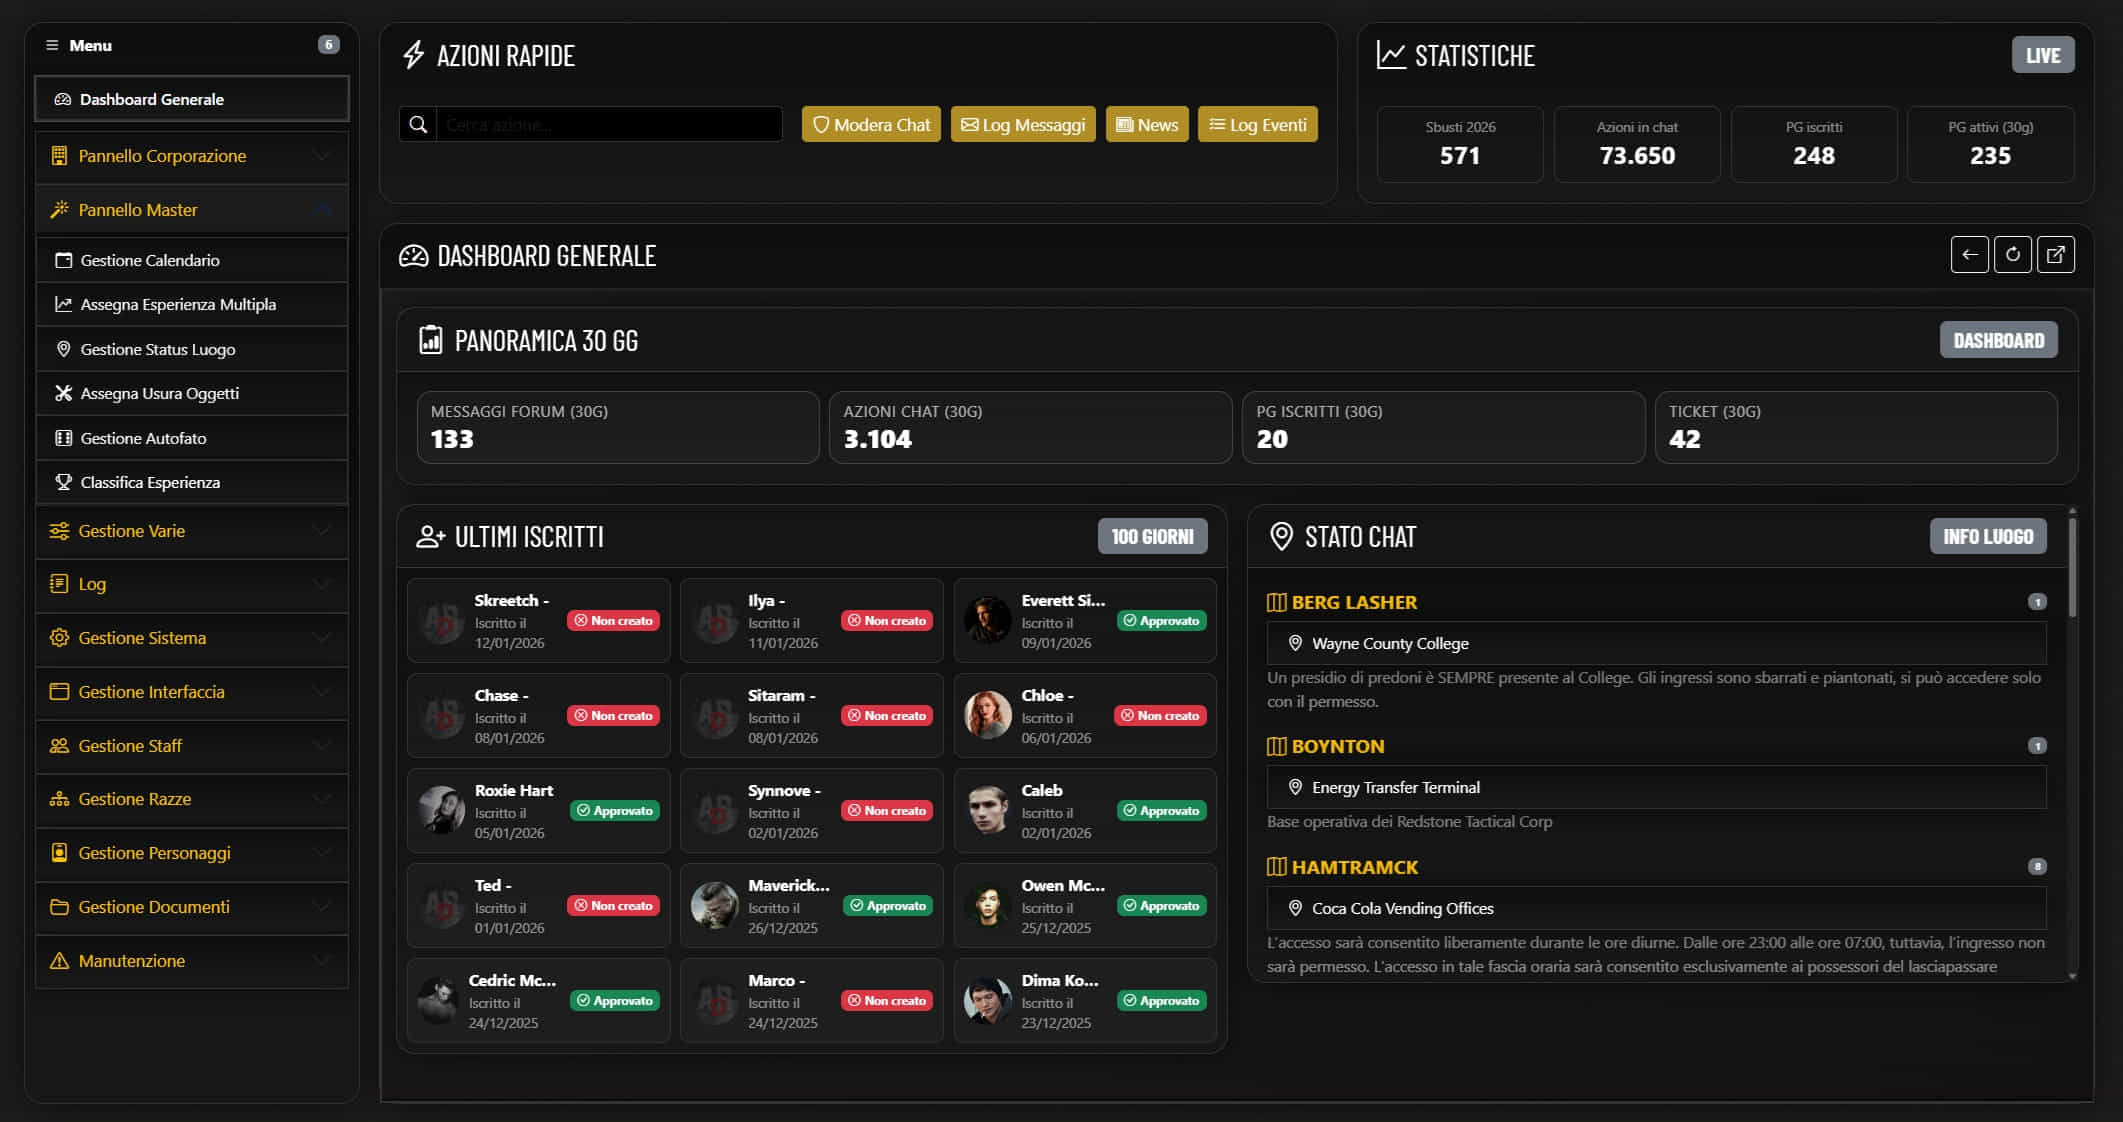Screen dimensions: 2123x1122
Task: Open dashboard in new window icon
Action: [2056, 255]
